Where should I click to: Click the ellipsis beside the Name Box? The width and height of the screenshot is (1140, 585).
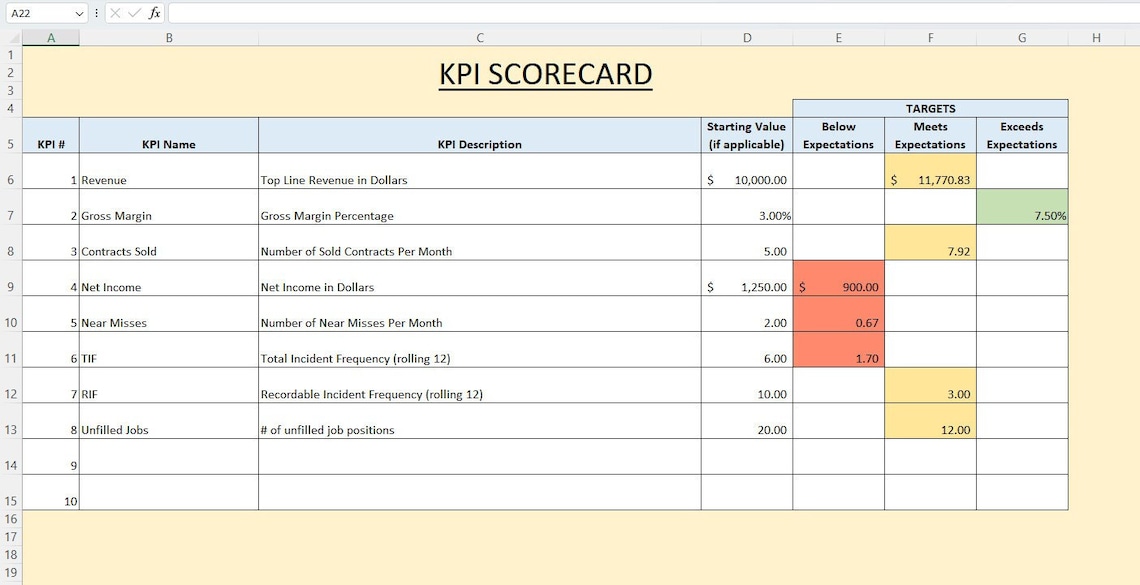pyautogui.click(x=95, y=13)
